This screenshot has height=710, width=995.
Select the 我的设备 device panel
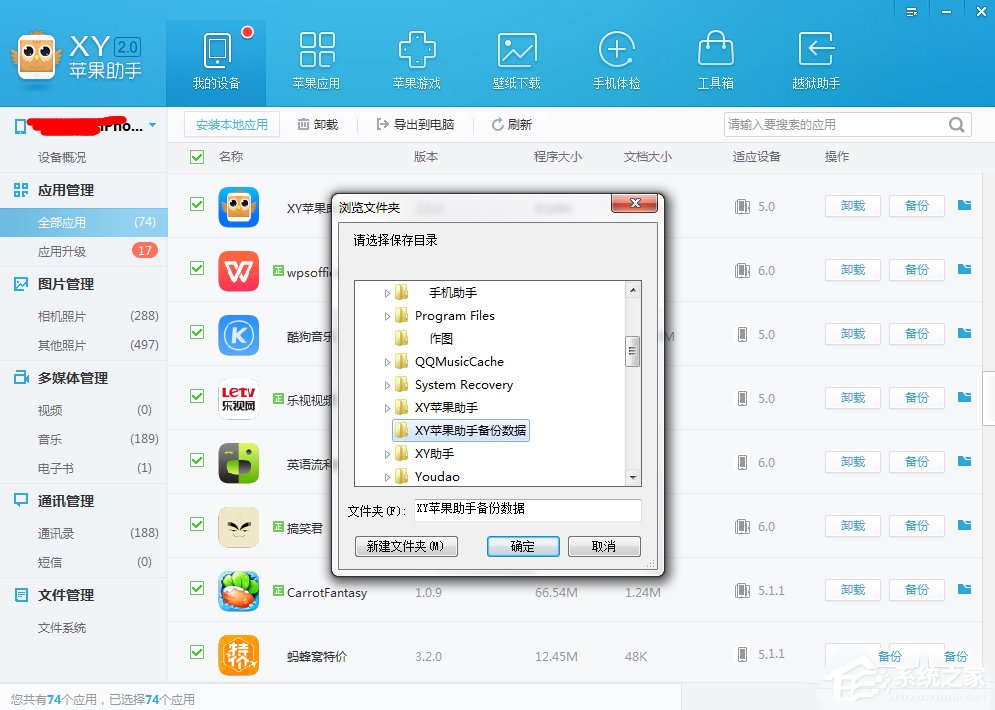217,60
